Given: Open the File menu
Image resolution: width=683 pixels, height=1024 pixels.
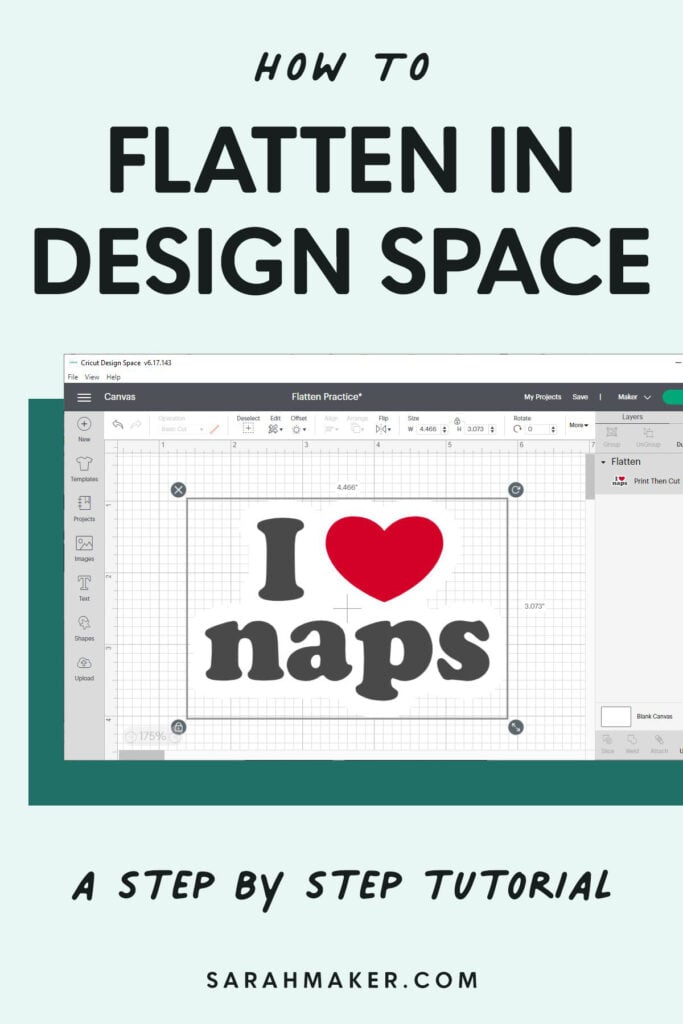Looking at the screenshot, I should pyautogui.click(x=73, y=377).
